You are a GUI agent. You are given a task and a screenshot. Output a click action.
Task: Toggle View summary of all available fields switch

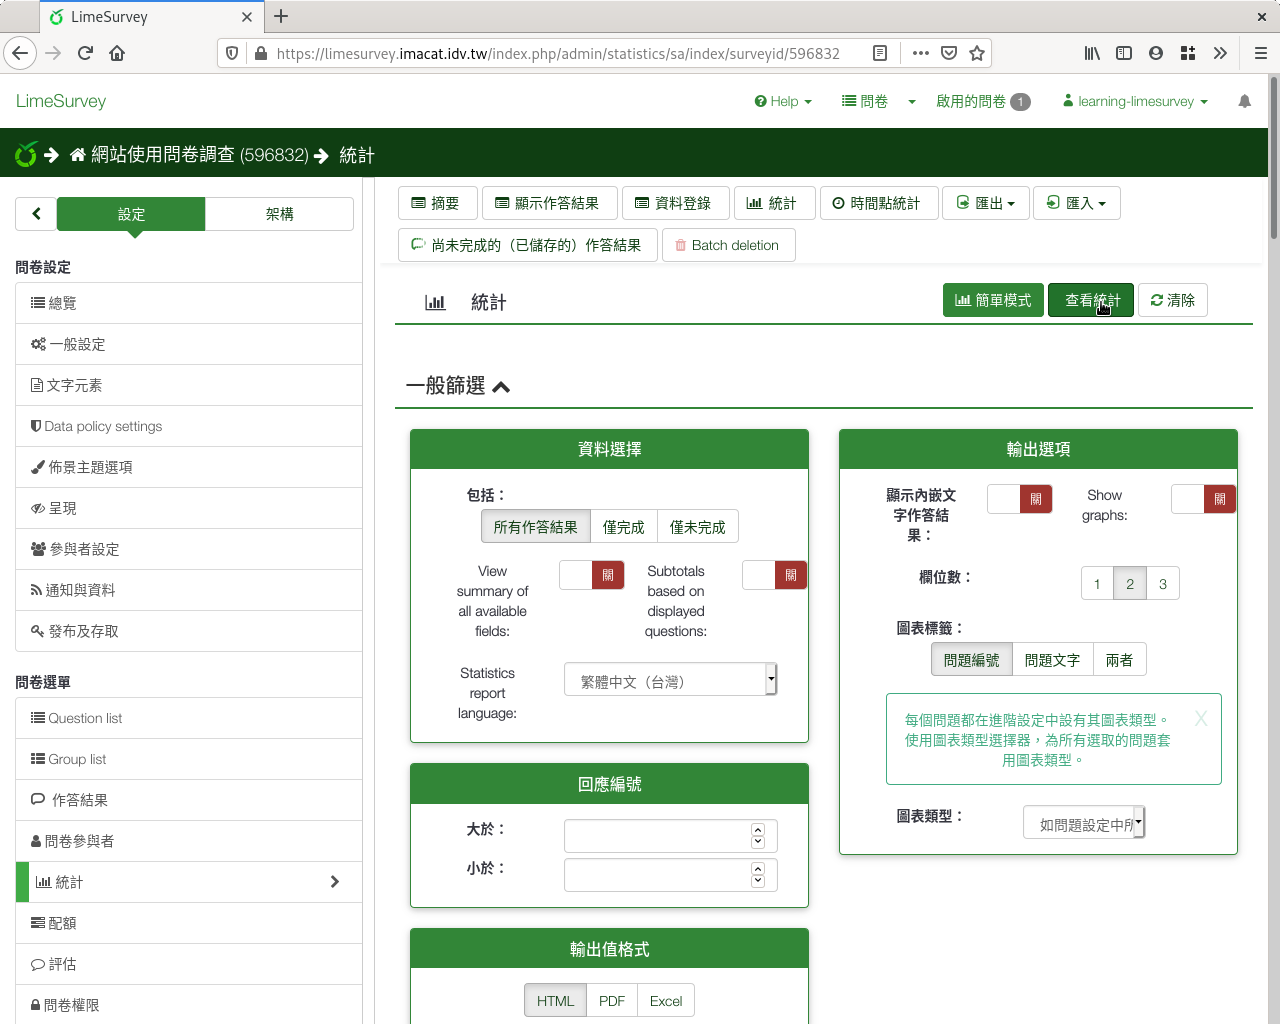[x=591, y=575]
